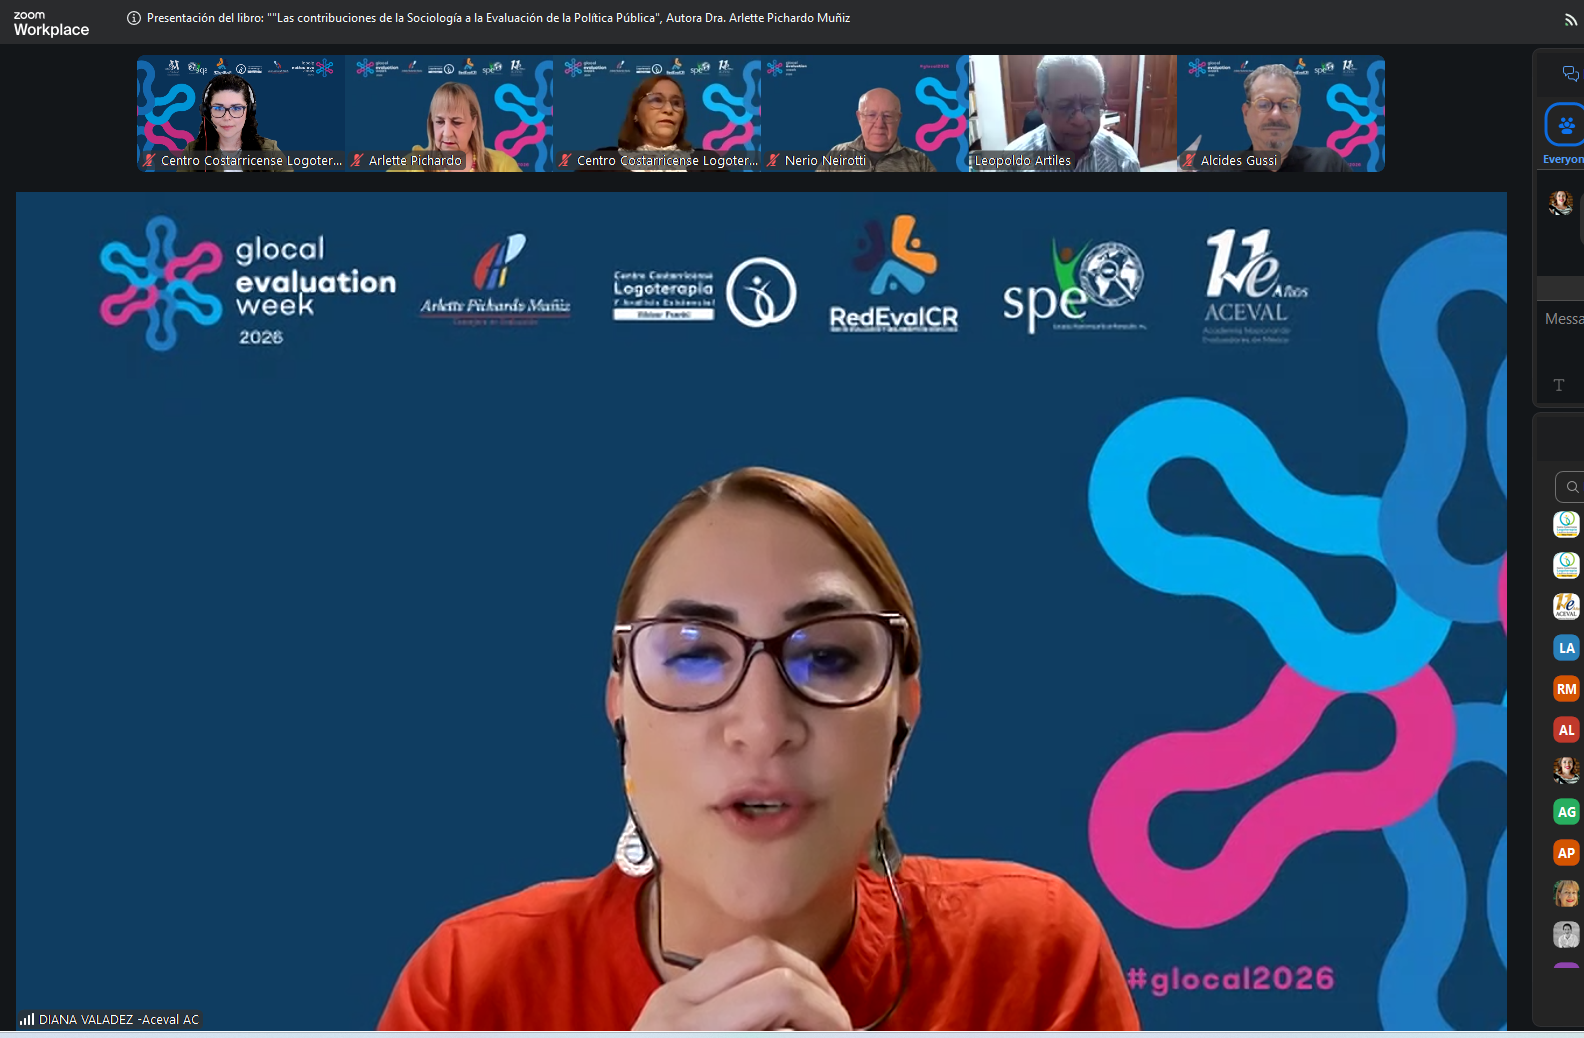This screenshot has width=1584, height=1038.
Task: Click Arlette Pichardo's video thumbnail
Action: (x=449, y=114)
